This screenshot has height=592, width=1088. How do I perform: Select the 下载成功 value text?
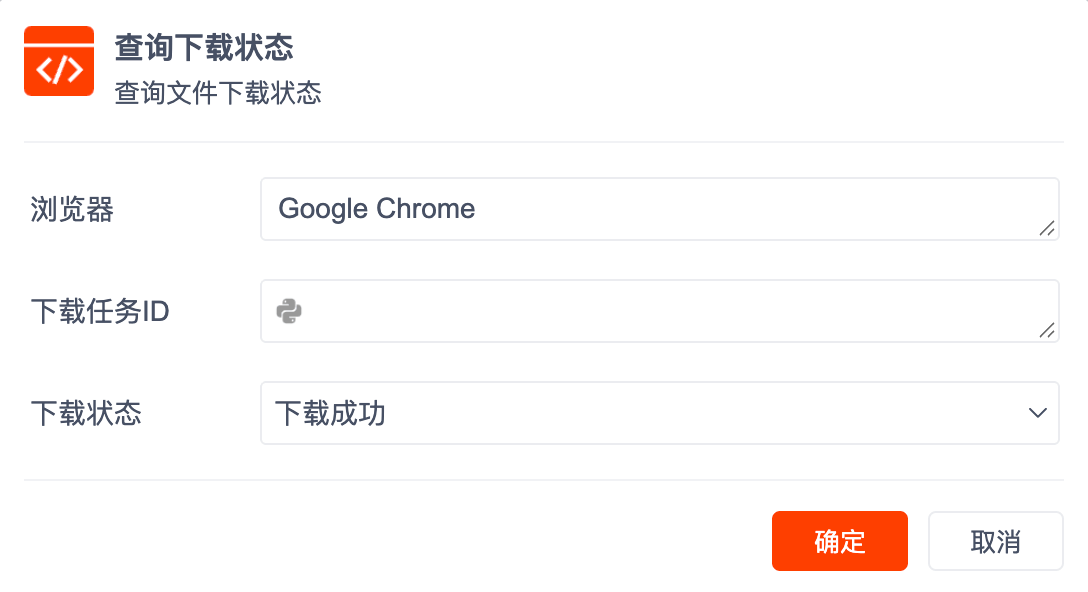click(x=330, y=413)
